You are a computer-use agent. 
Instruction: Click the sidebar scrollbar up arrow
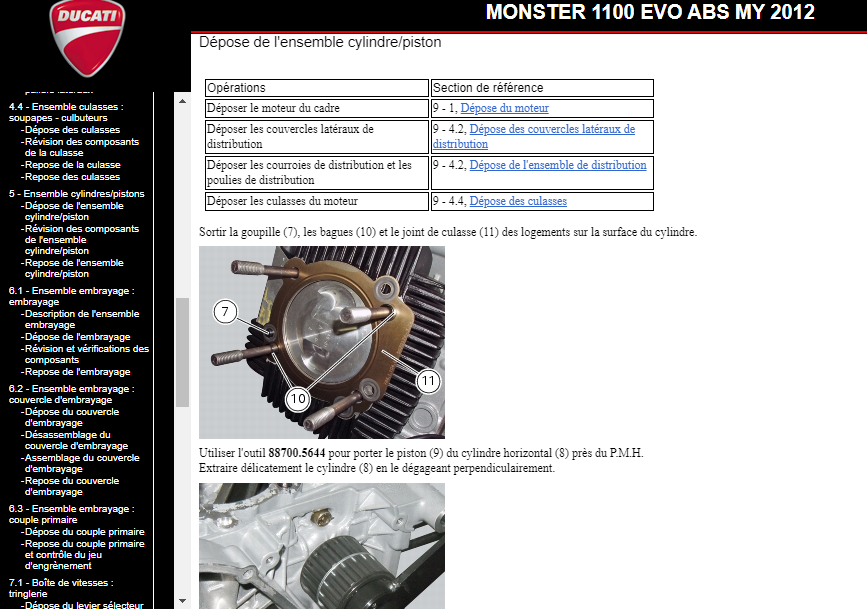[182, 100]
